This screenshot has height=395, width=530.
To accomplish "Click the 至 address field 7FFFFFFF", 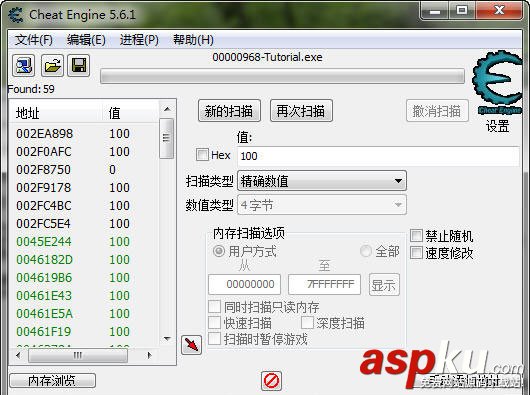I will click(x=324, y=284).
